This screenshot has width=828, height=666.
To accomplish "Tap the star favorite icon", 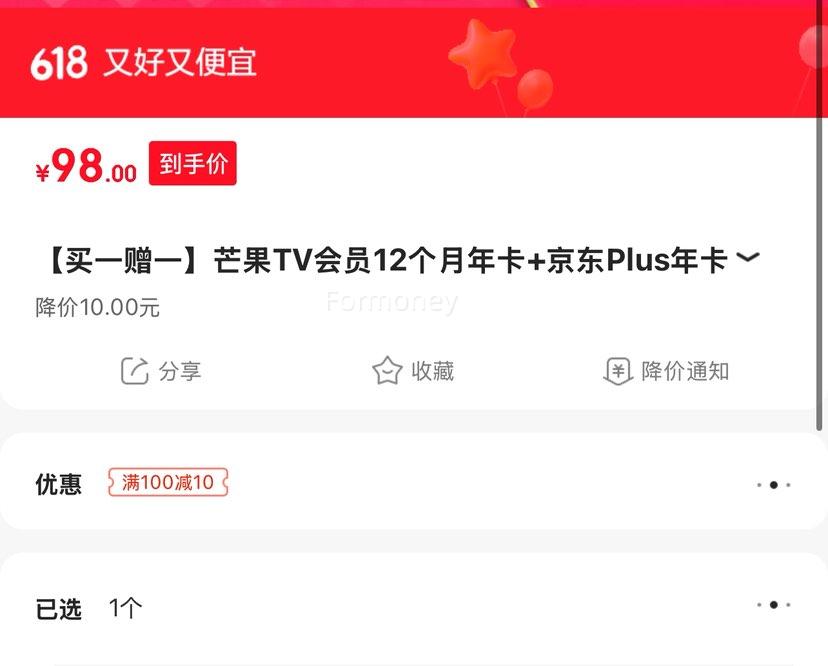I will pos(387,371).
